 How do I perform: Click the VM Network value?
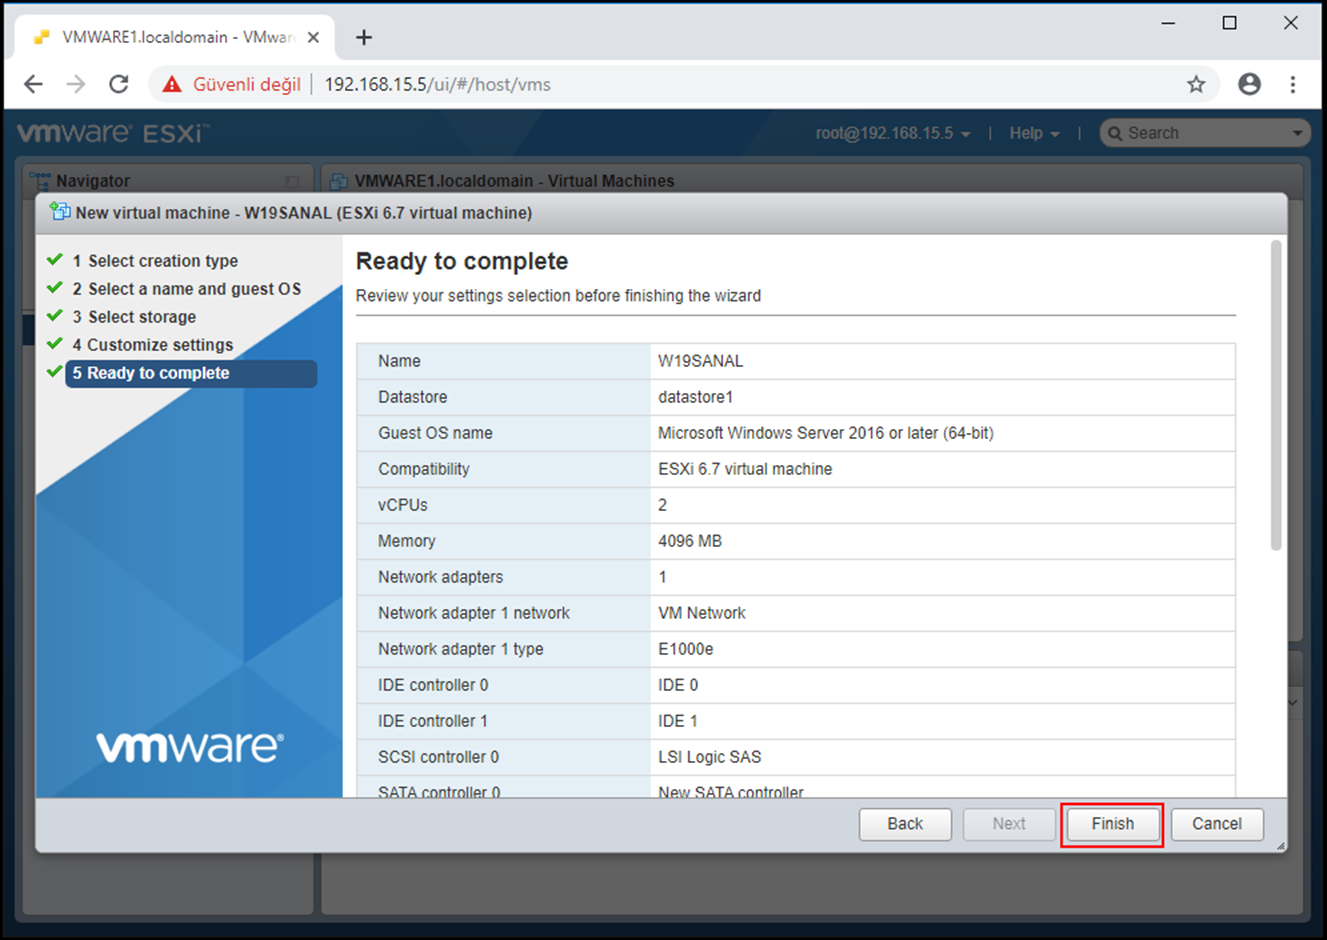pyautogui.click(x=701, y=613)
